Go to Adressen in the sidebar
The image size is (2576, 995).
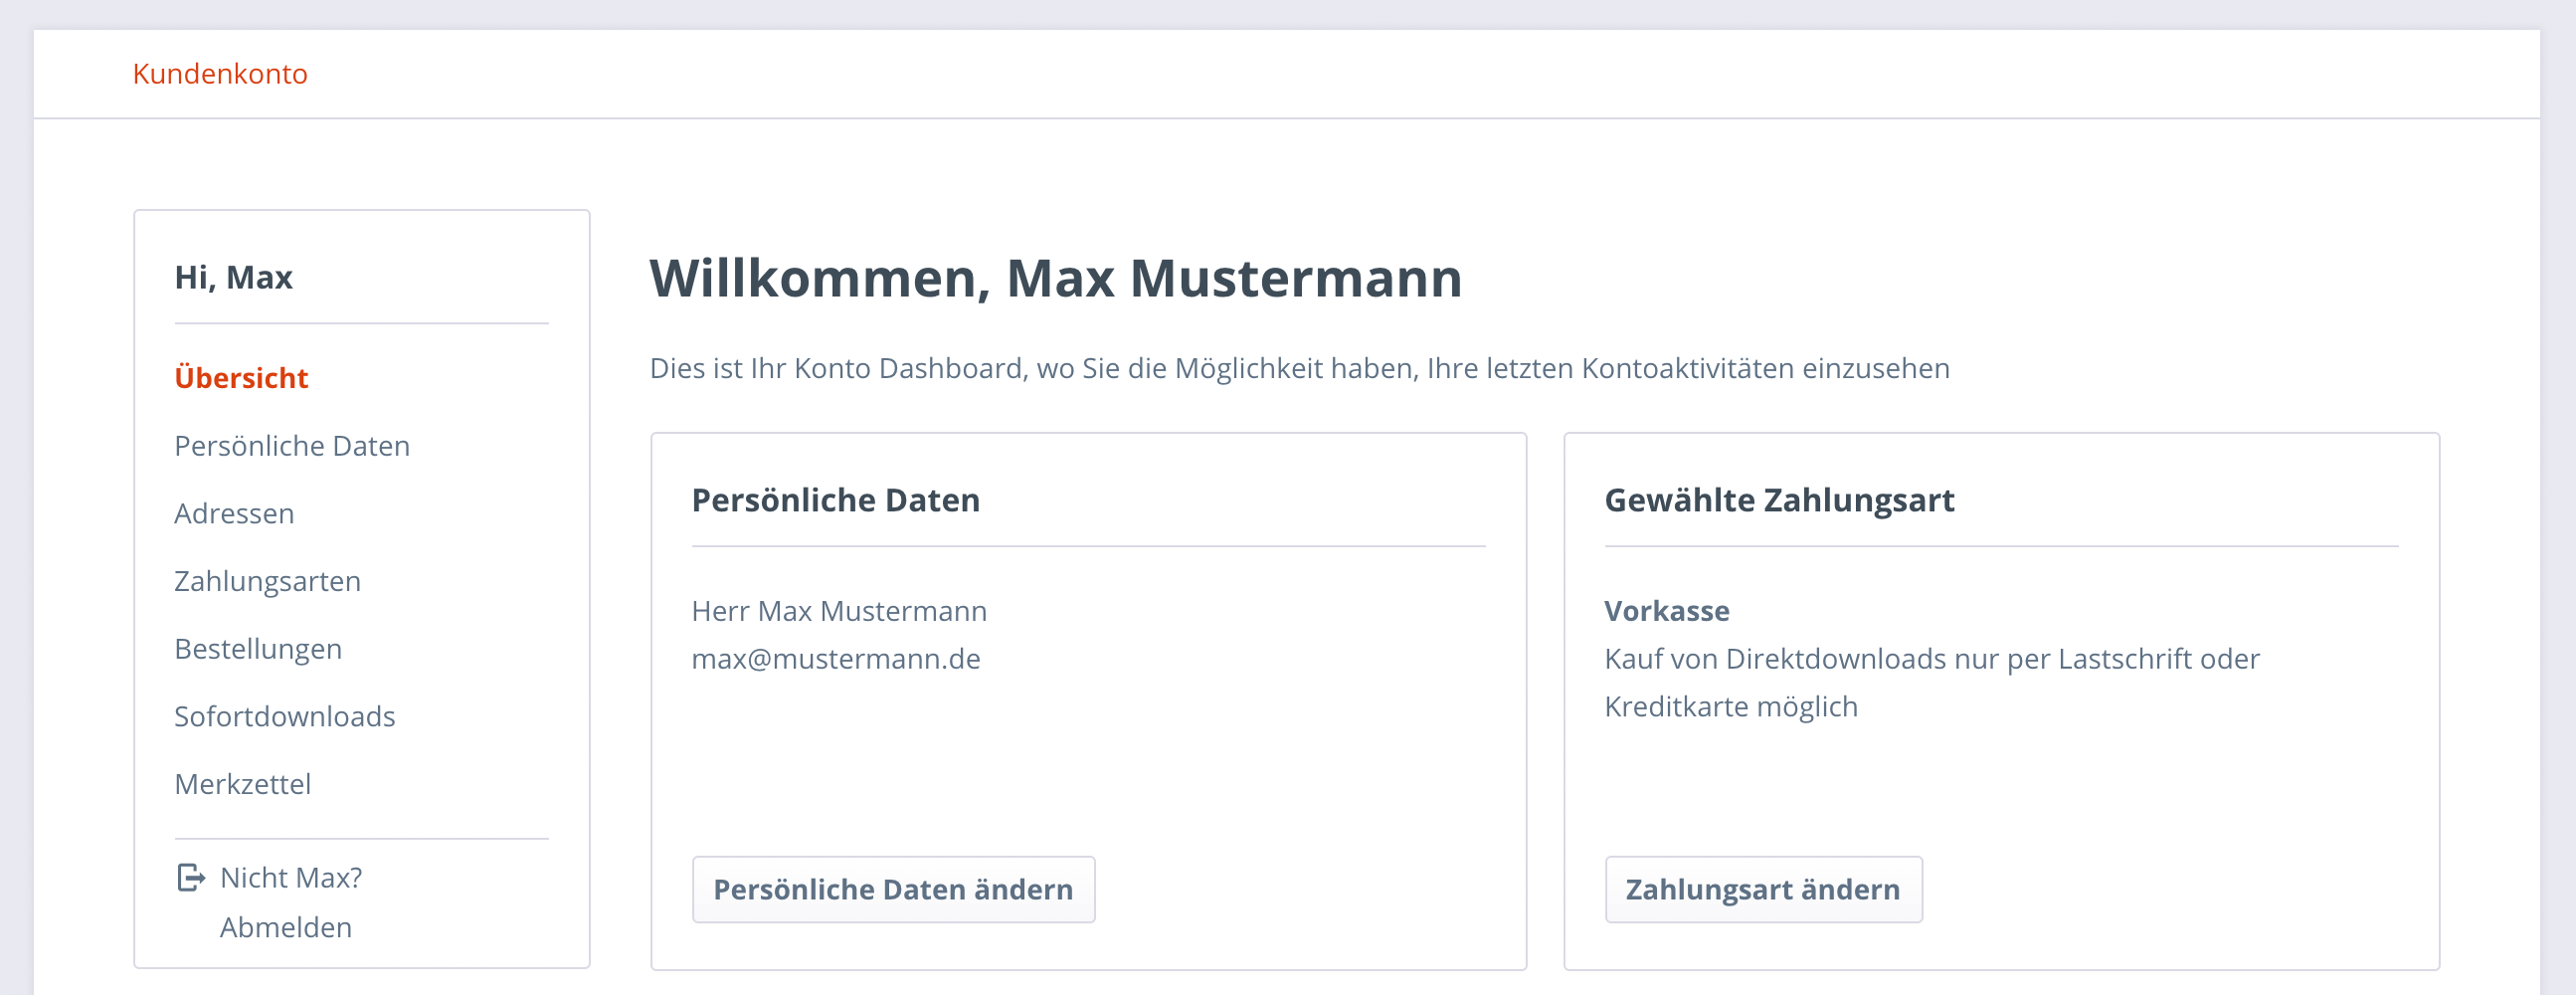click(234, 514)
